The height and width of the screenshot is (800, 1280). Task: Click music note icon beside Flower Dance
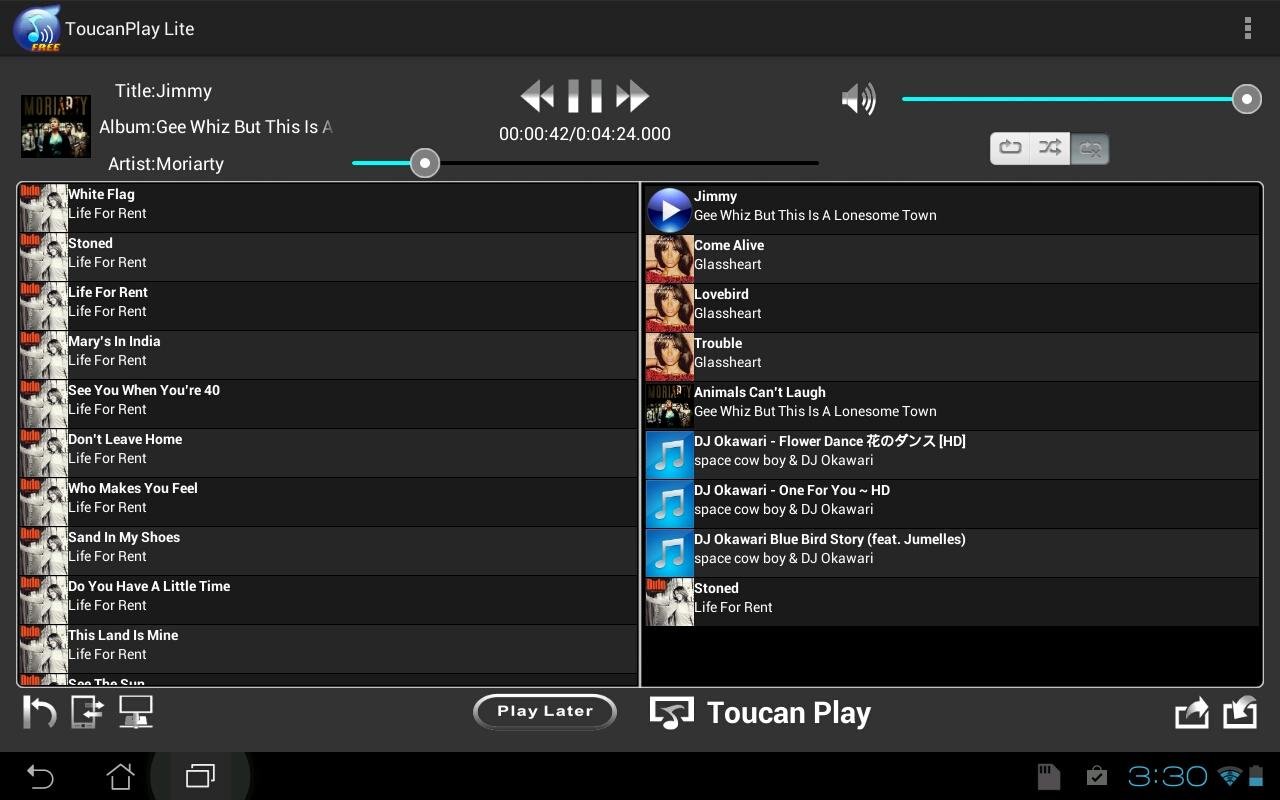[x=669, y=455]
